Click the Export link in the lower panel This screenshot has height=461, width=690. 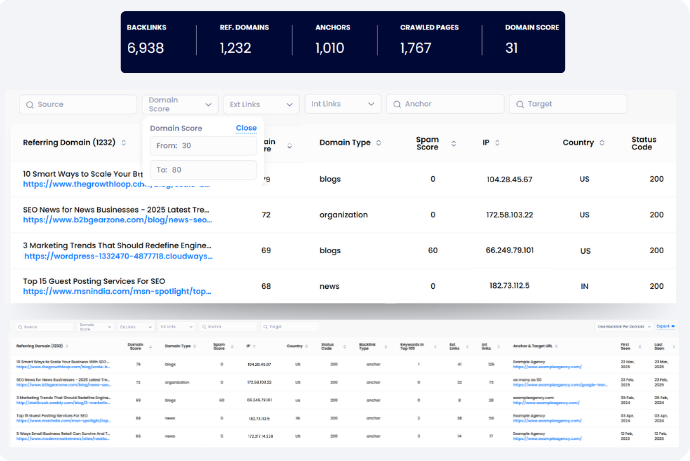665,326
